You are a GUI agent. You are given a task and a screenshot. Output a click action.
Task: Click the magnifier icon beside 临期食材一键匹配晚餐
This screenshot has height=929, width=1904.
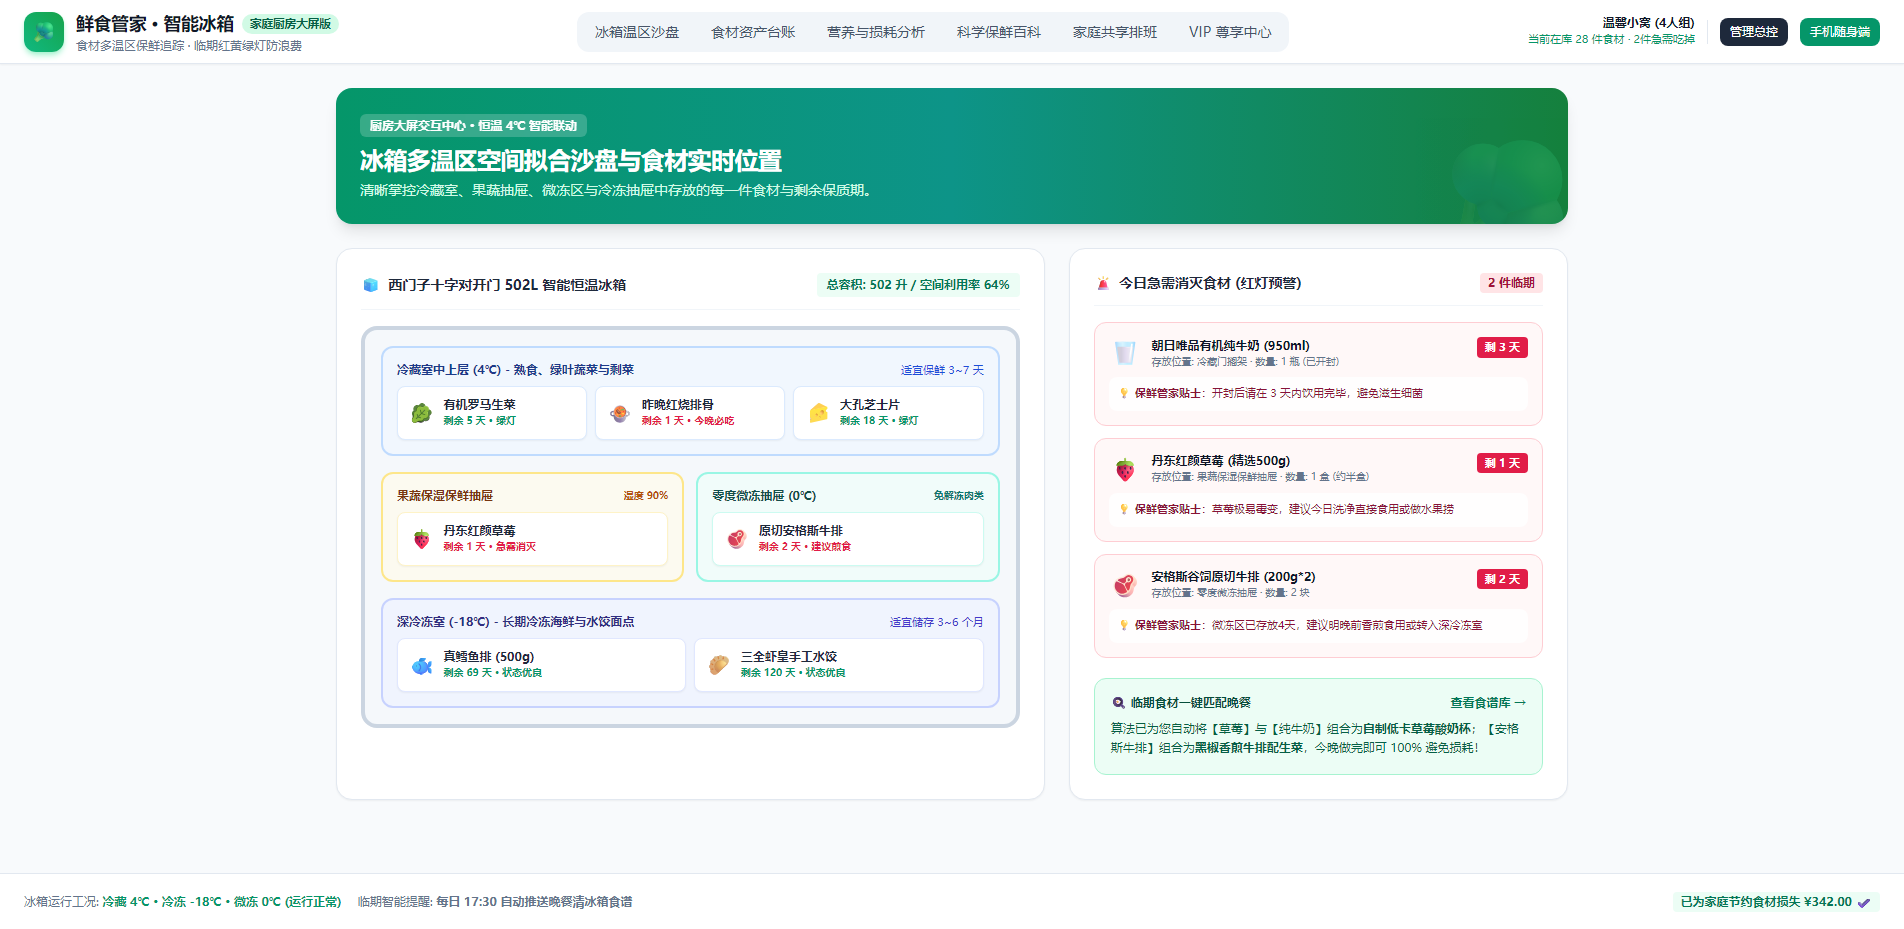point(1118,703)
